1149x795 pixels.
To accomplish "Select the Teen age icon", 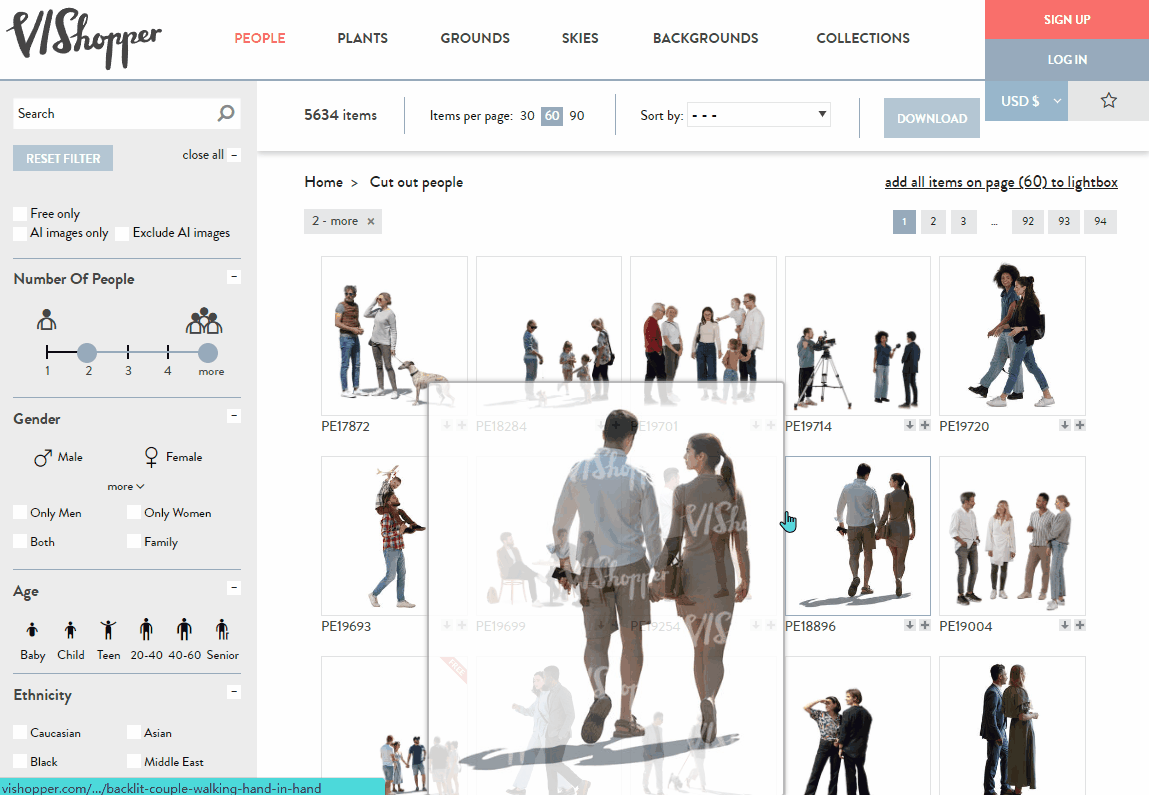I will point(108,629).
